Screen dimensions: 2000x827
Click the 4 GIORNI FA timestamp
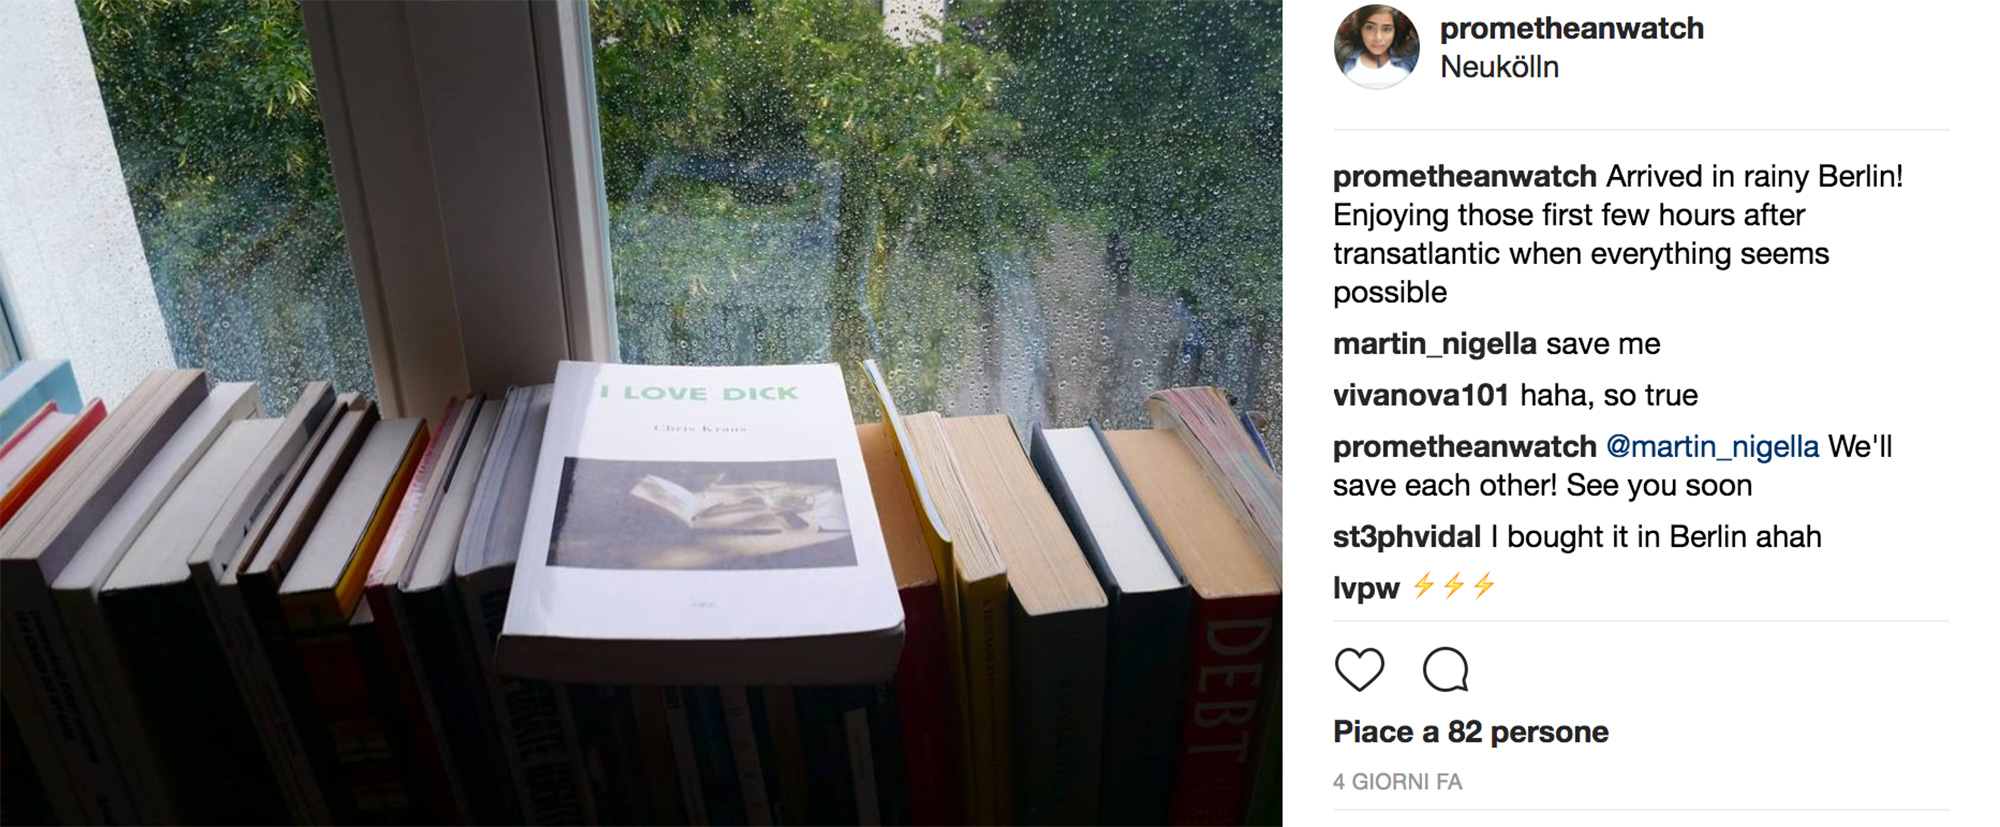pyautogui.click(x=1397, y=782)
